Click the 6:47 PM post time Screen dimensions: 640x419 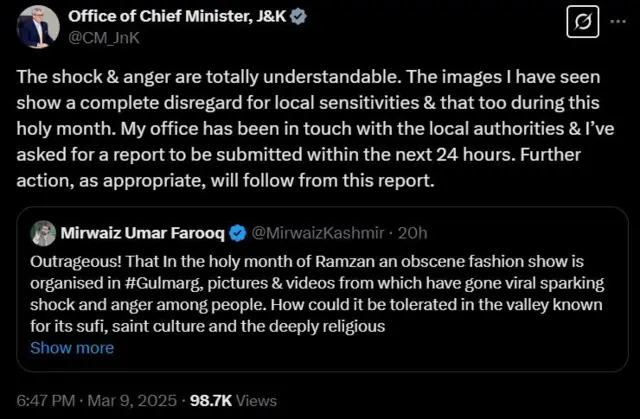point(47,398)
